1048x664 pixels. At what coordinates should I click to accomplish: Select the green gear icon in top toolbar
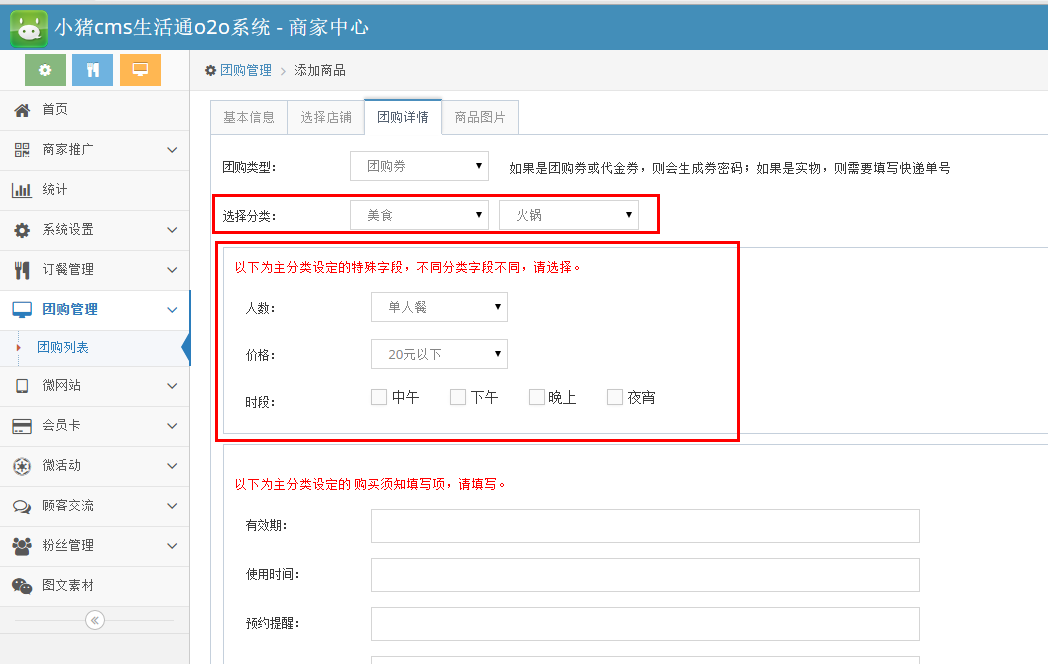[43, 71]
